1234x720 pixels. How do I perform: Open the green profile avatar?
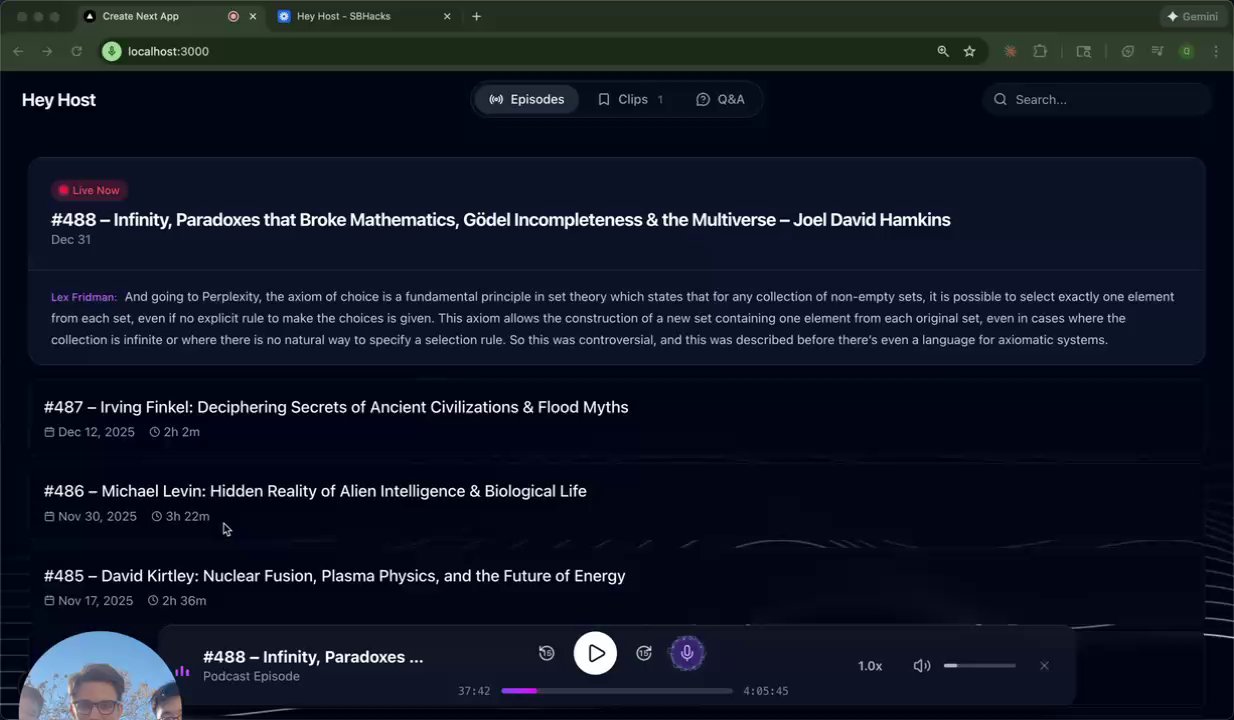coord(1187,51)
